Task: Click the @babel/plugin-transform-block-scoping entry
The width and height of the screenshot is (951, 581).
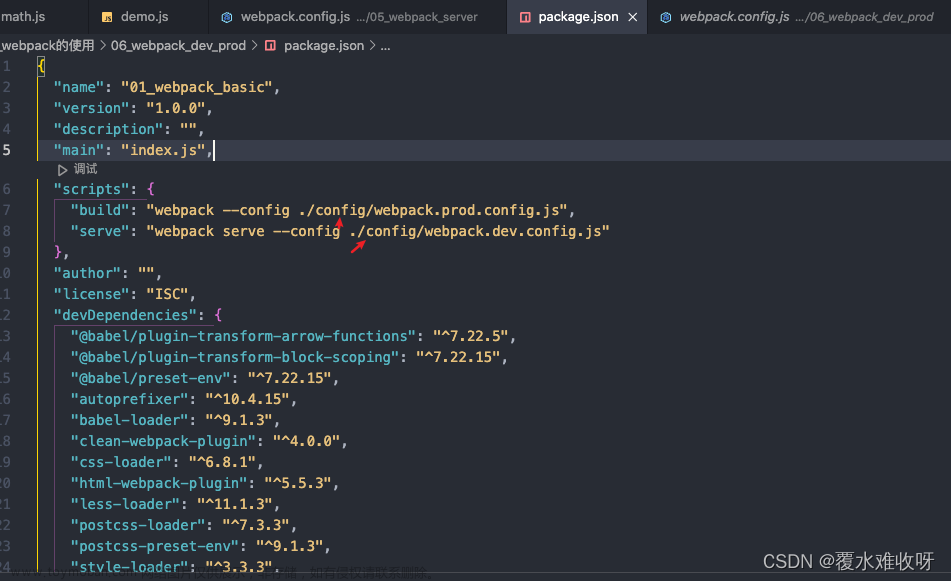Action: [235, 357]
